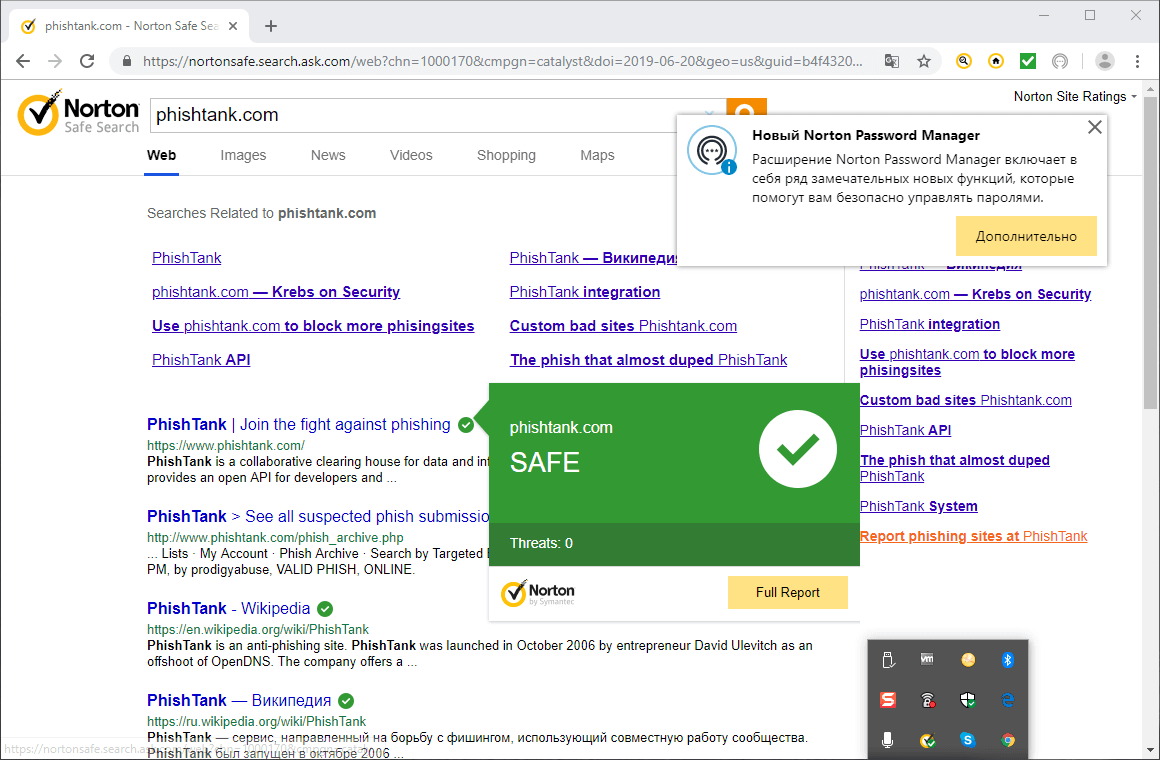Click the safe rating icon next to PhishTank — Википедия
The width and height of the screenshot is (1160, 760).
pos(345,701)
